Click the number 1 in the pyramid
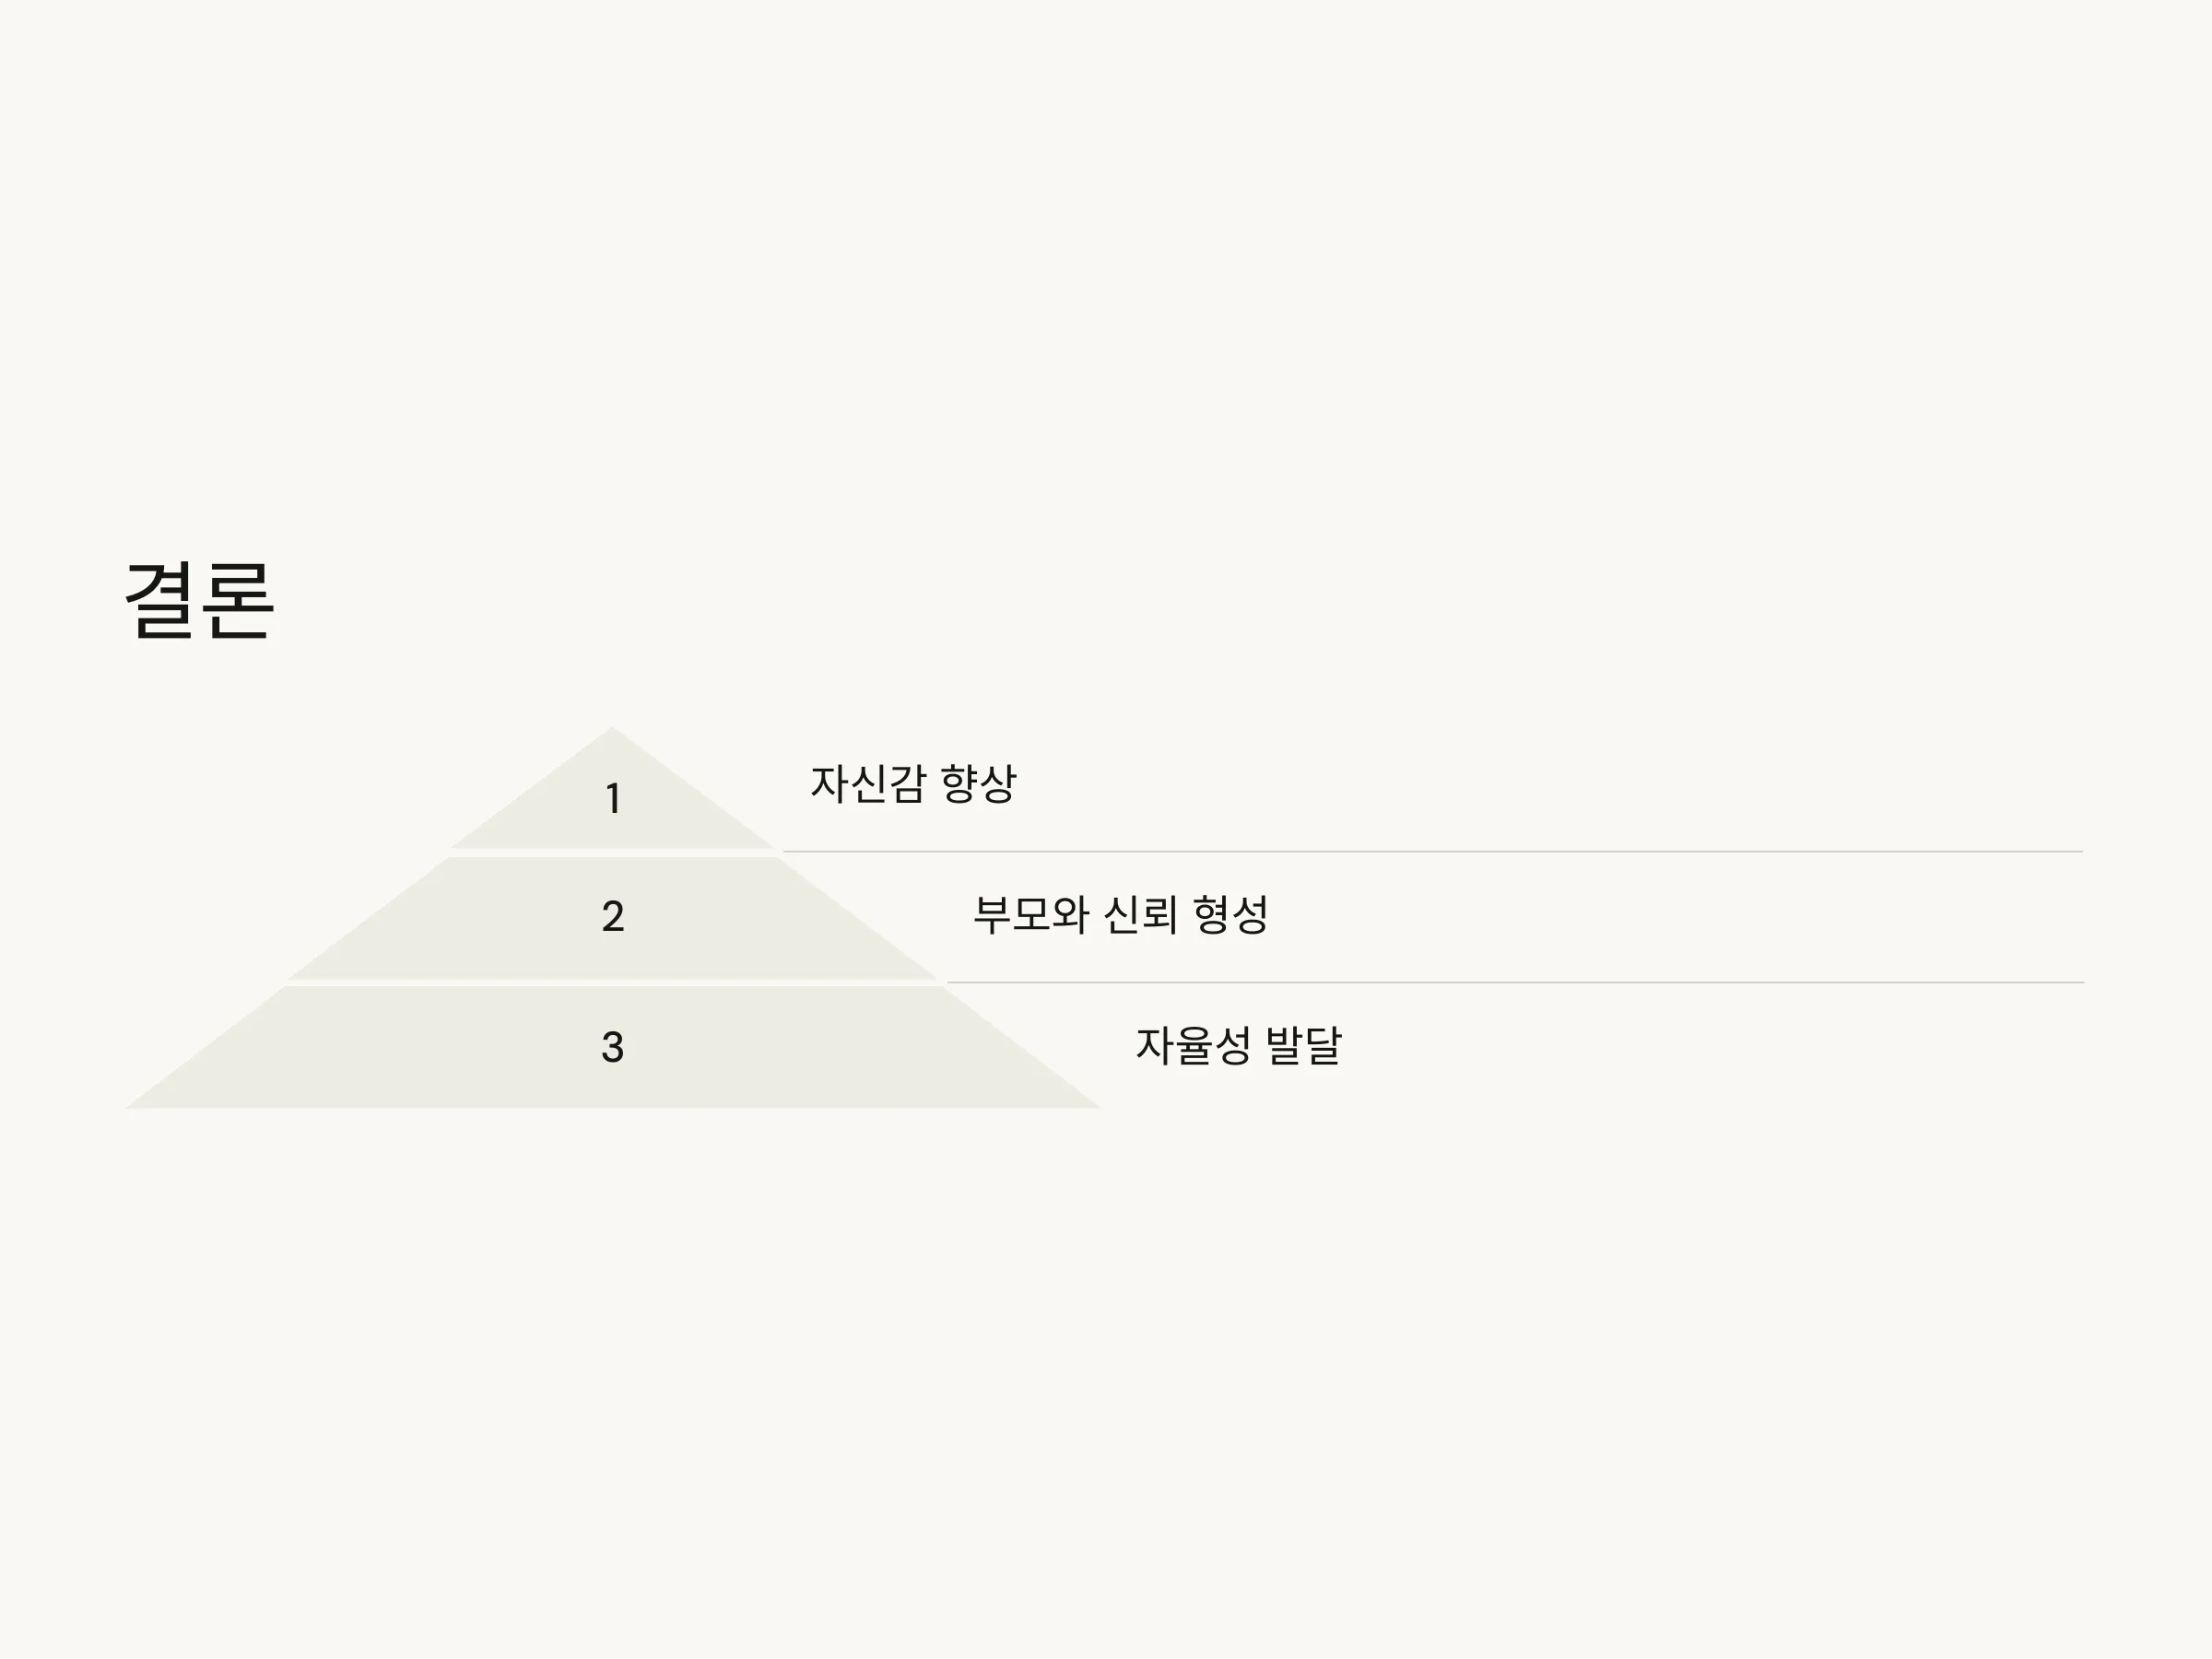This screenshot has width=2212, height=1659. click(613, 798)
